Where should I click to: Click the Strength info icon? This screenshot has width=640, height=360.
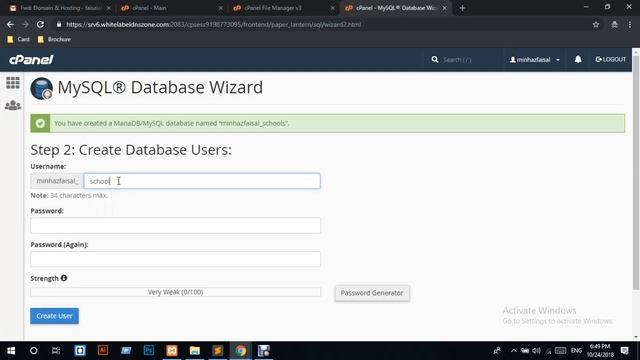tap(64, 278)
